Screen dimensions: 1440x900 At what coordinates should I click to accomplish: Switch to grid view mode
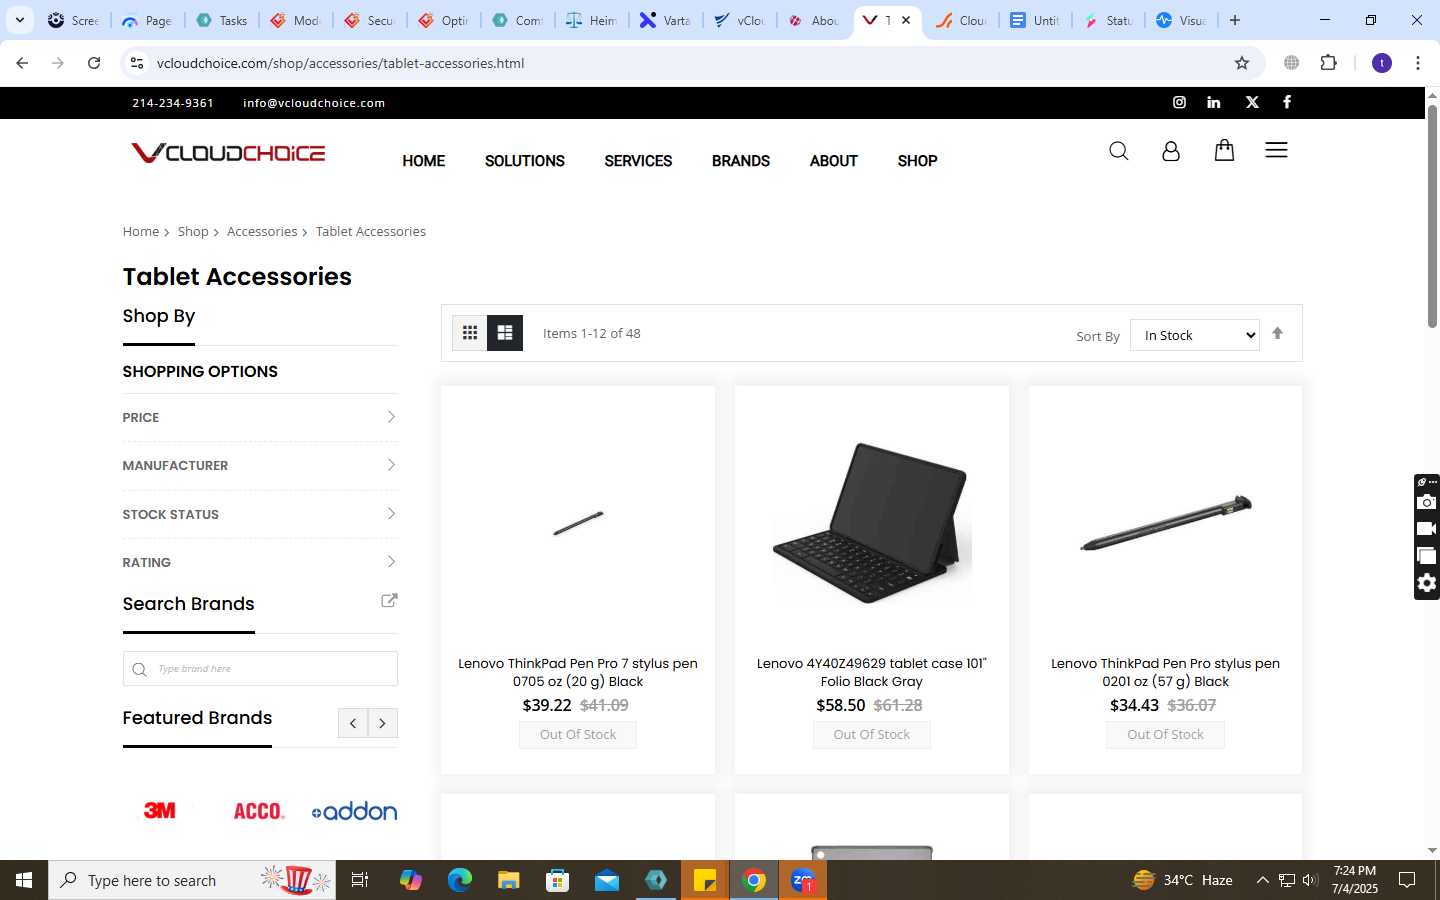(x=470, y=333)
